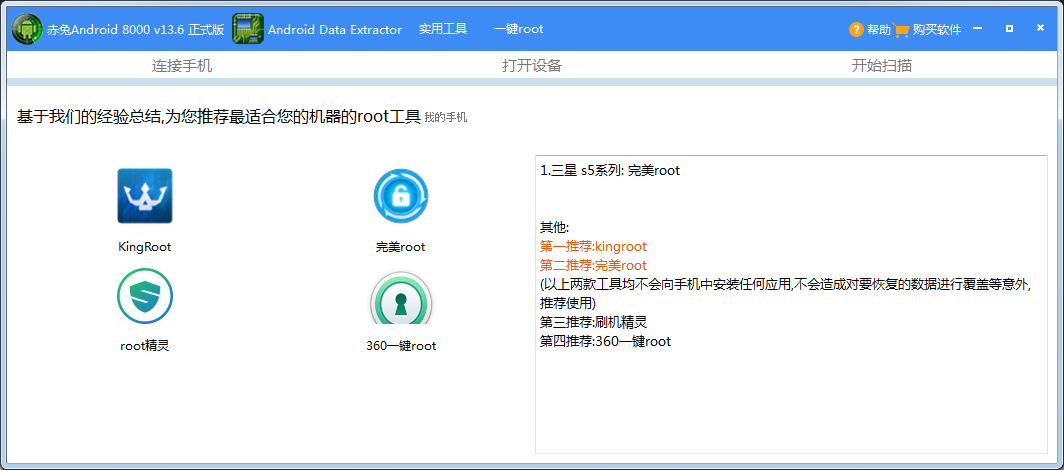Image resolution: width=1064 pixels, height=470 pixels.
Task: Open the 一键root menu
Action: tap(518, 29)
